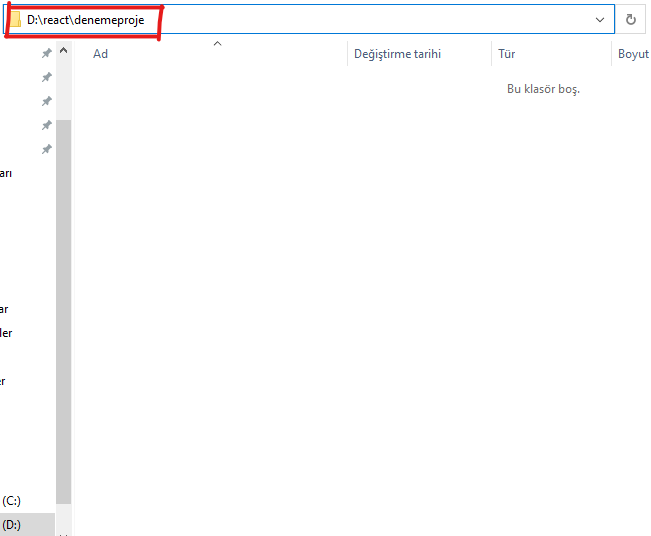Click the fourth pin icon in the sidebar
Viewport: 651px width, 536px height.
click(x=46, y=125)
